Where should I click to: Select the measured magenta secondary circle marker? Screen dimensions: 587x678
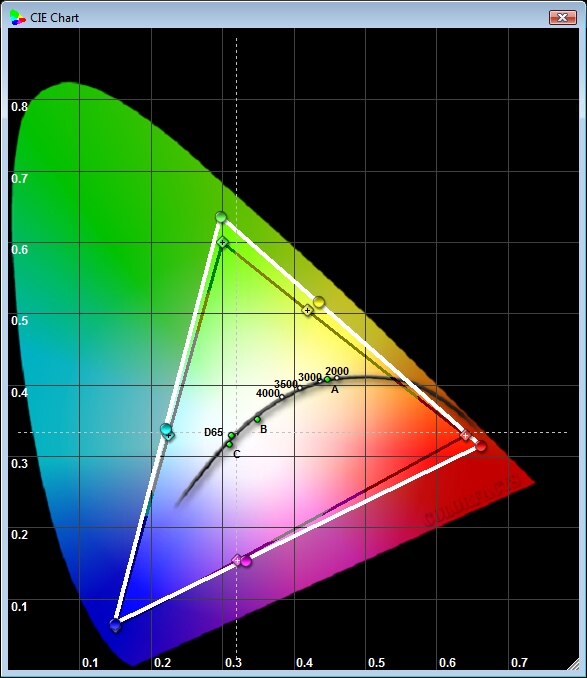(x=246, y=561)
